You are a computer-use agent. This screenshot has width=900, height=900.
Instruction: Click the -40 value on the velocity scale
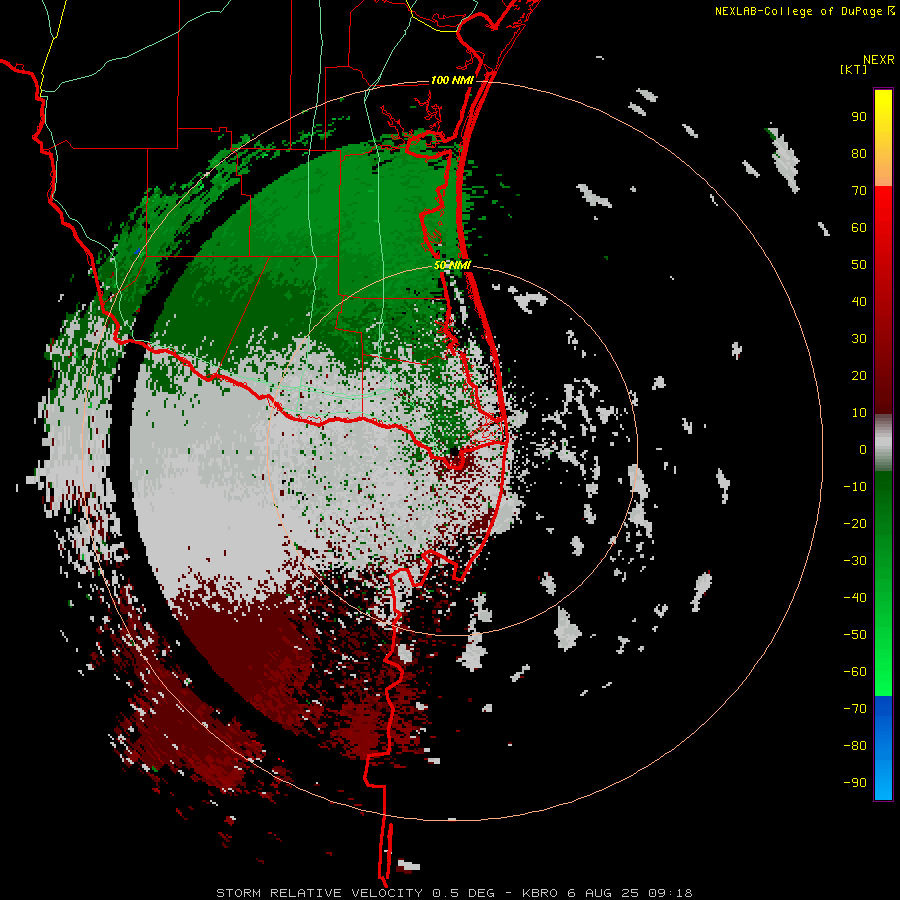click(855, 598)
